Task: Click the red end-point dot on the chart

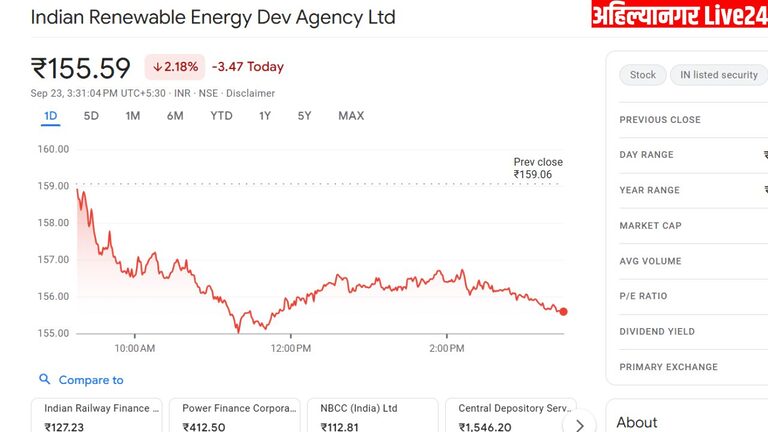Action: [x=564, y=312]
